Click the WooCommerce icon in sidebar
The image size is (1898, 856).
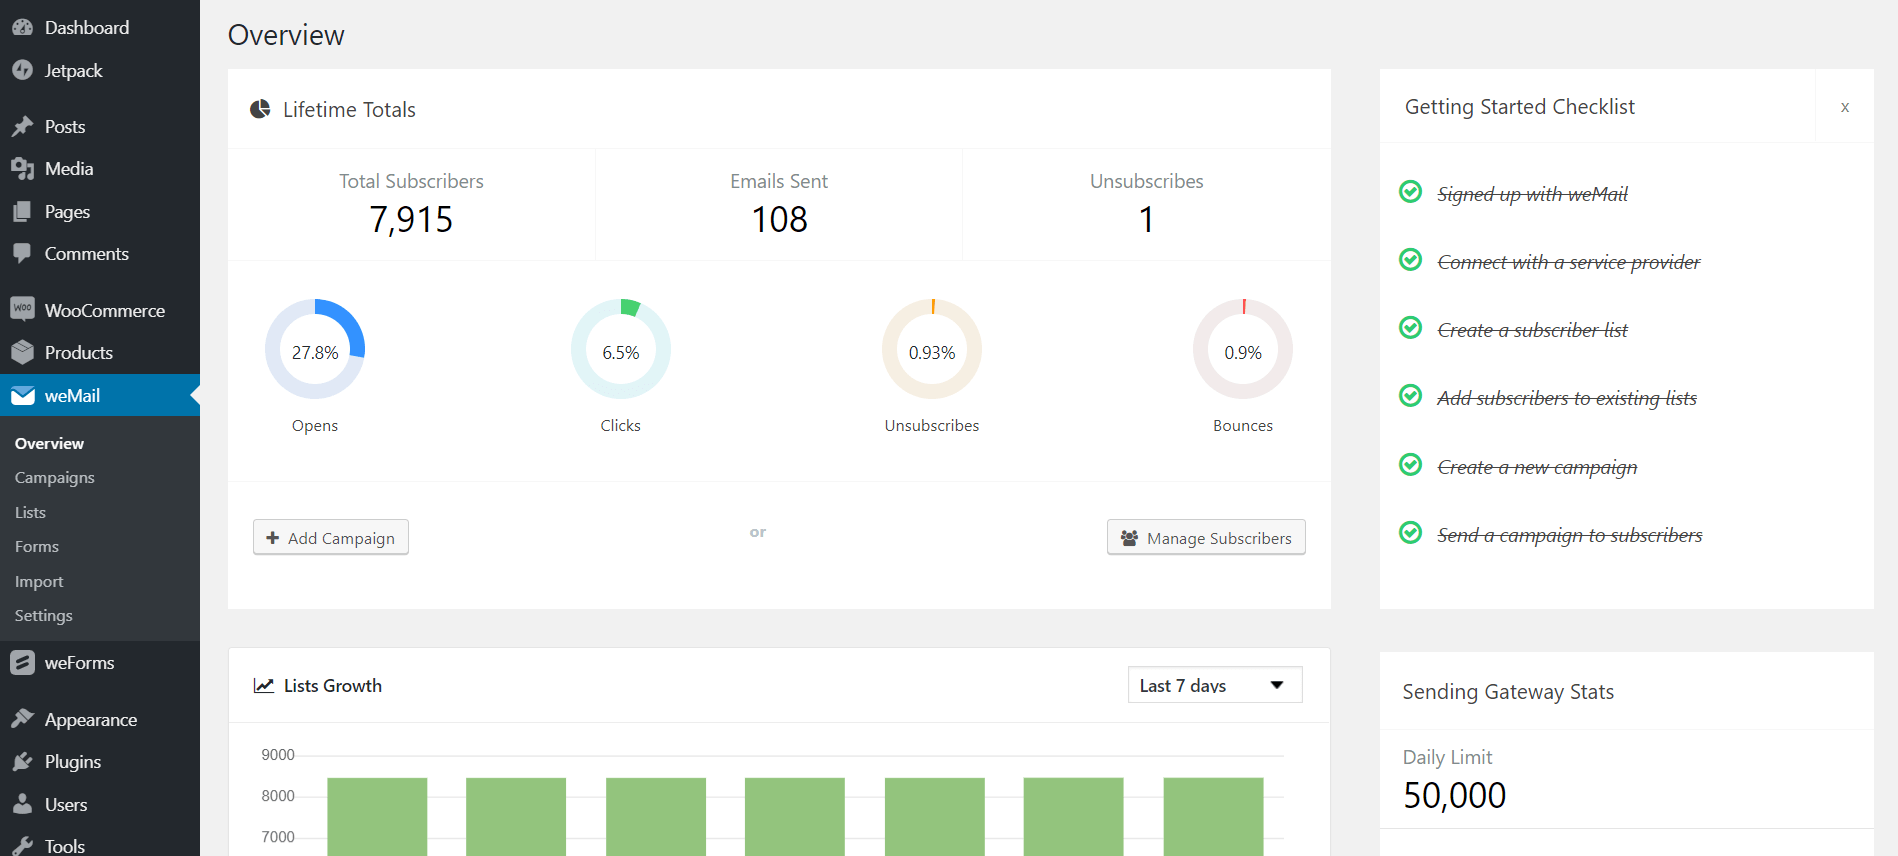22,309
